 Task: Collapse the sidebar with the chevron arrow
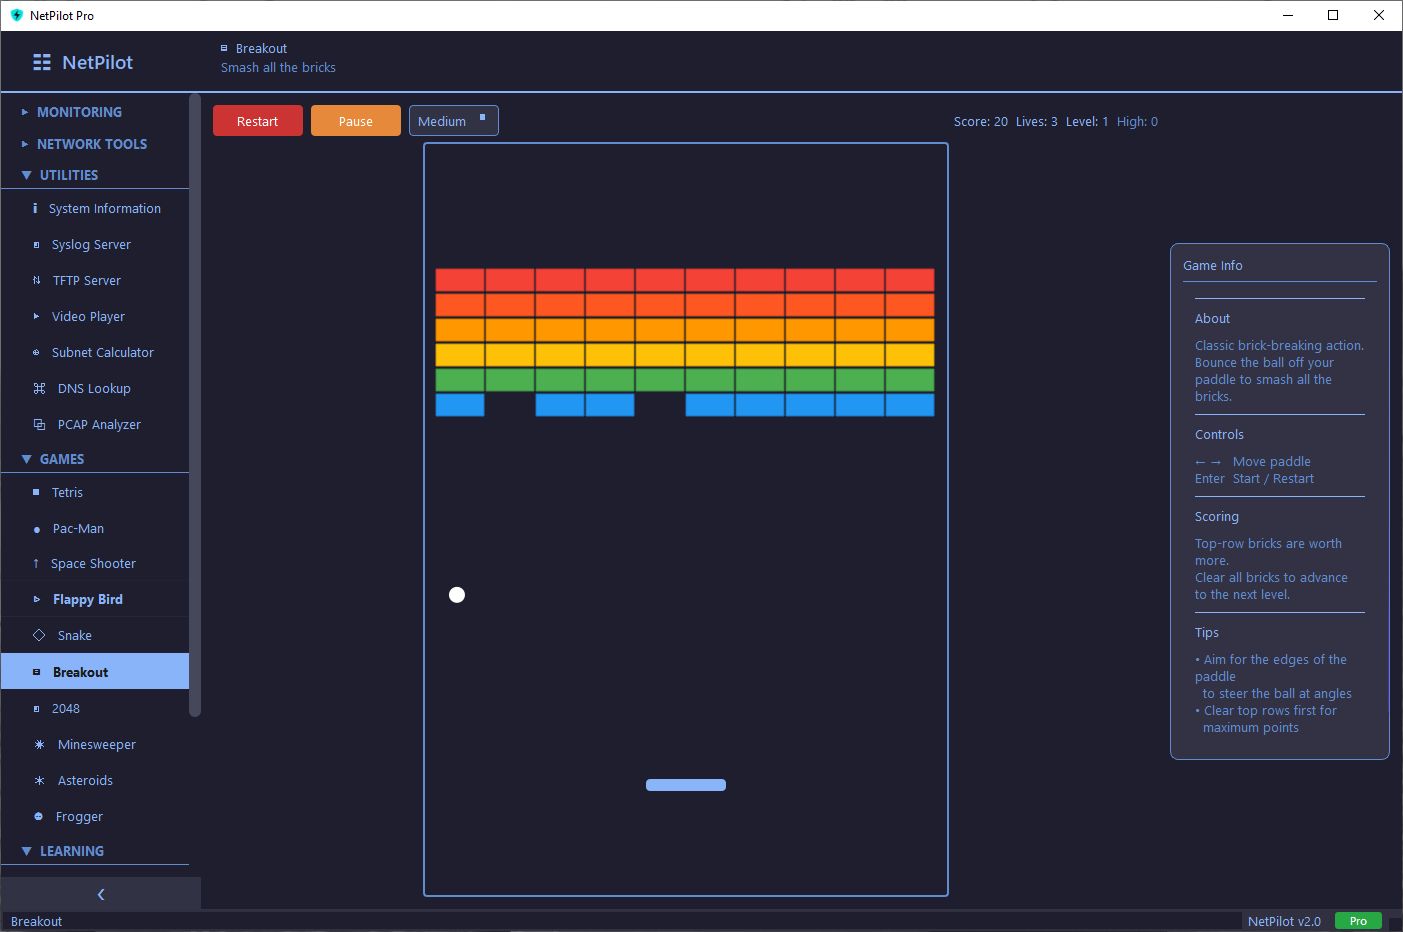pos(100,894)
